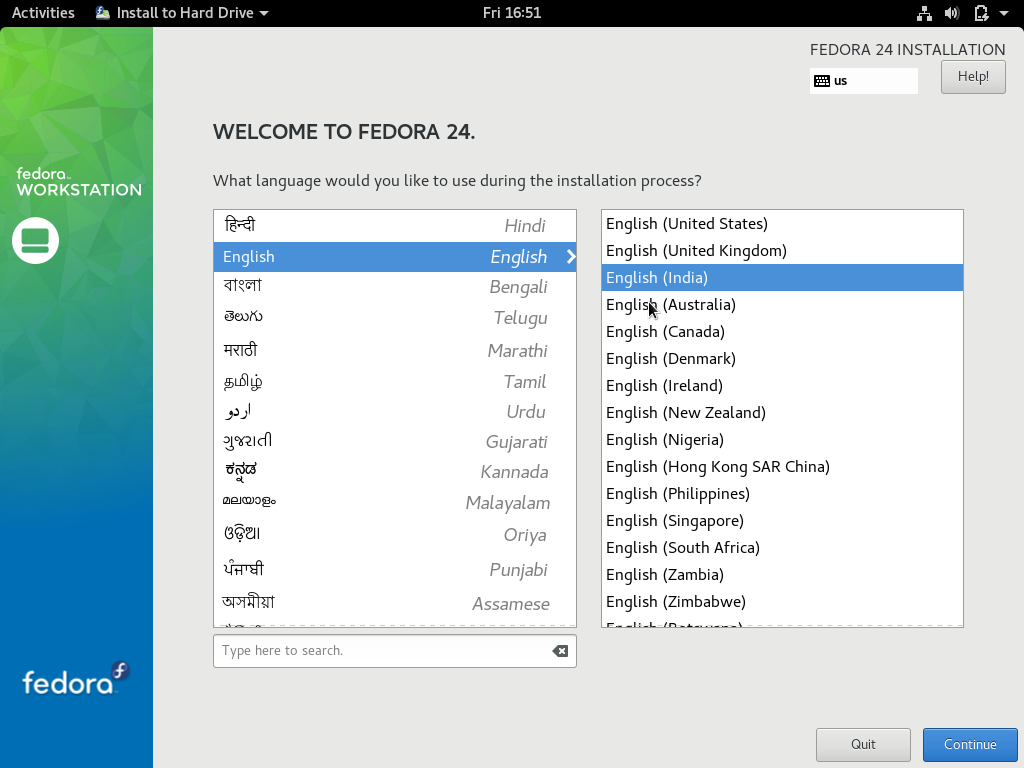Choose English (South Africa) locale

(782, 548)
